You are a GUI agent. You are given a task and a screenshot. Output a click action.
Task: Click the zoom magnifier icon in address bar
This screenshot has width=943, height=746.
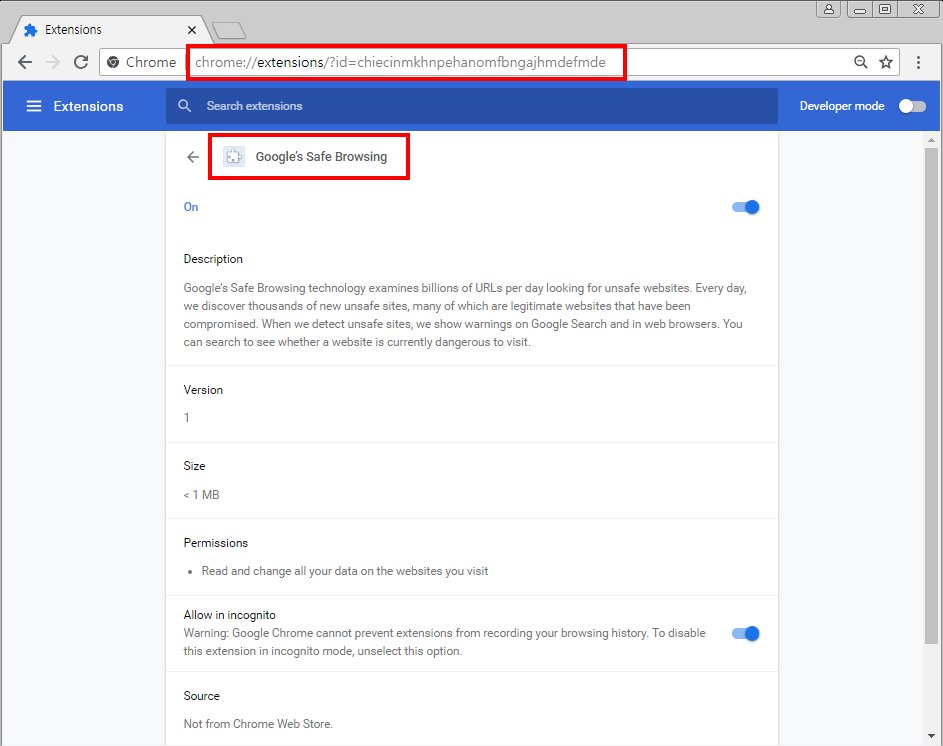click(861, 62)
